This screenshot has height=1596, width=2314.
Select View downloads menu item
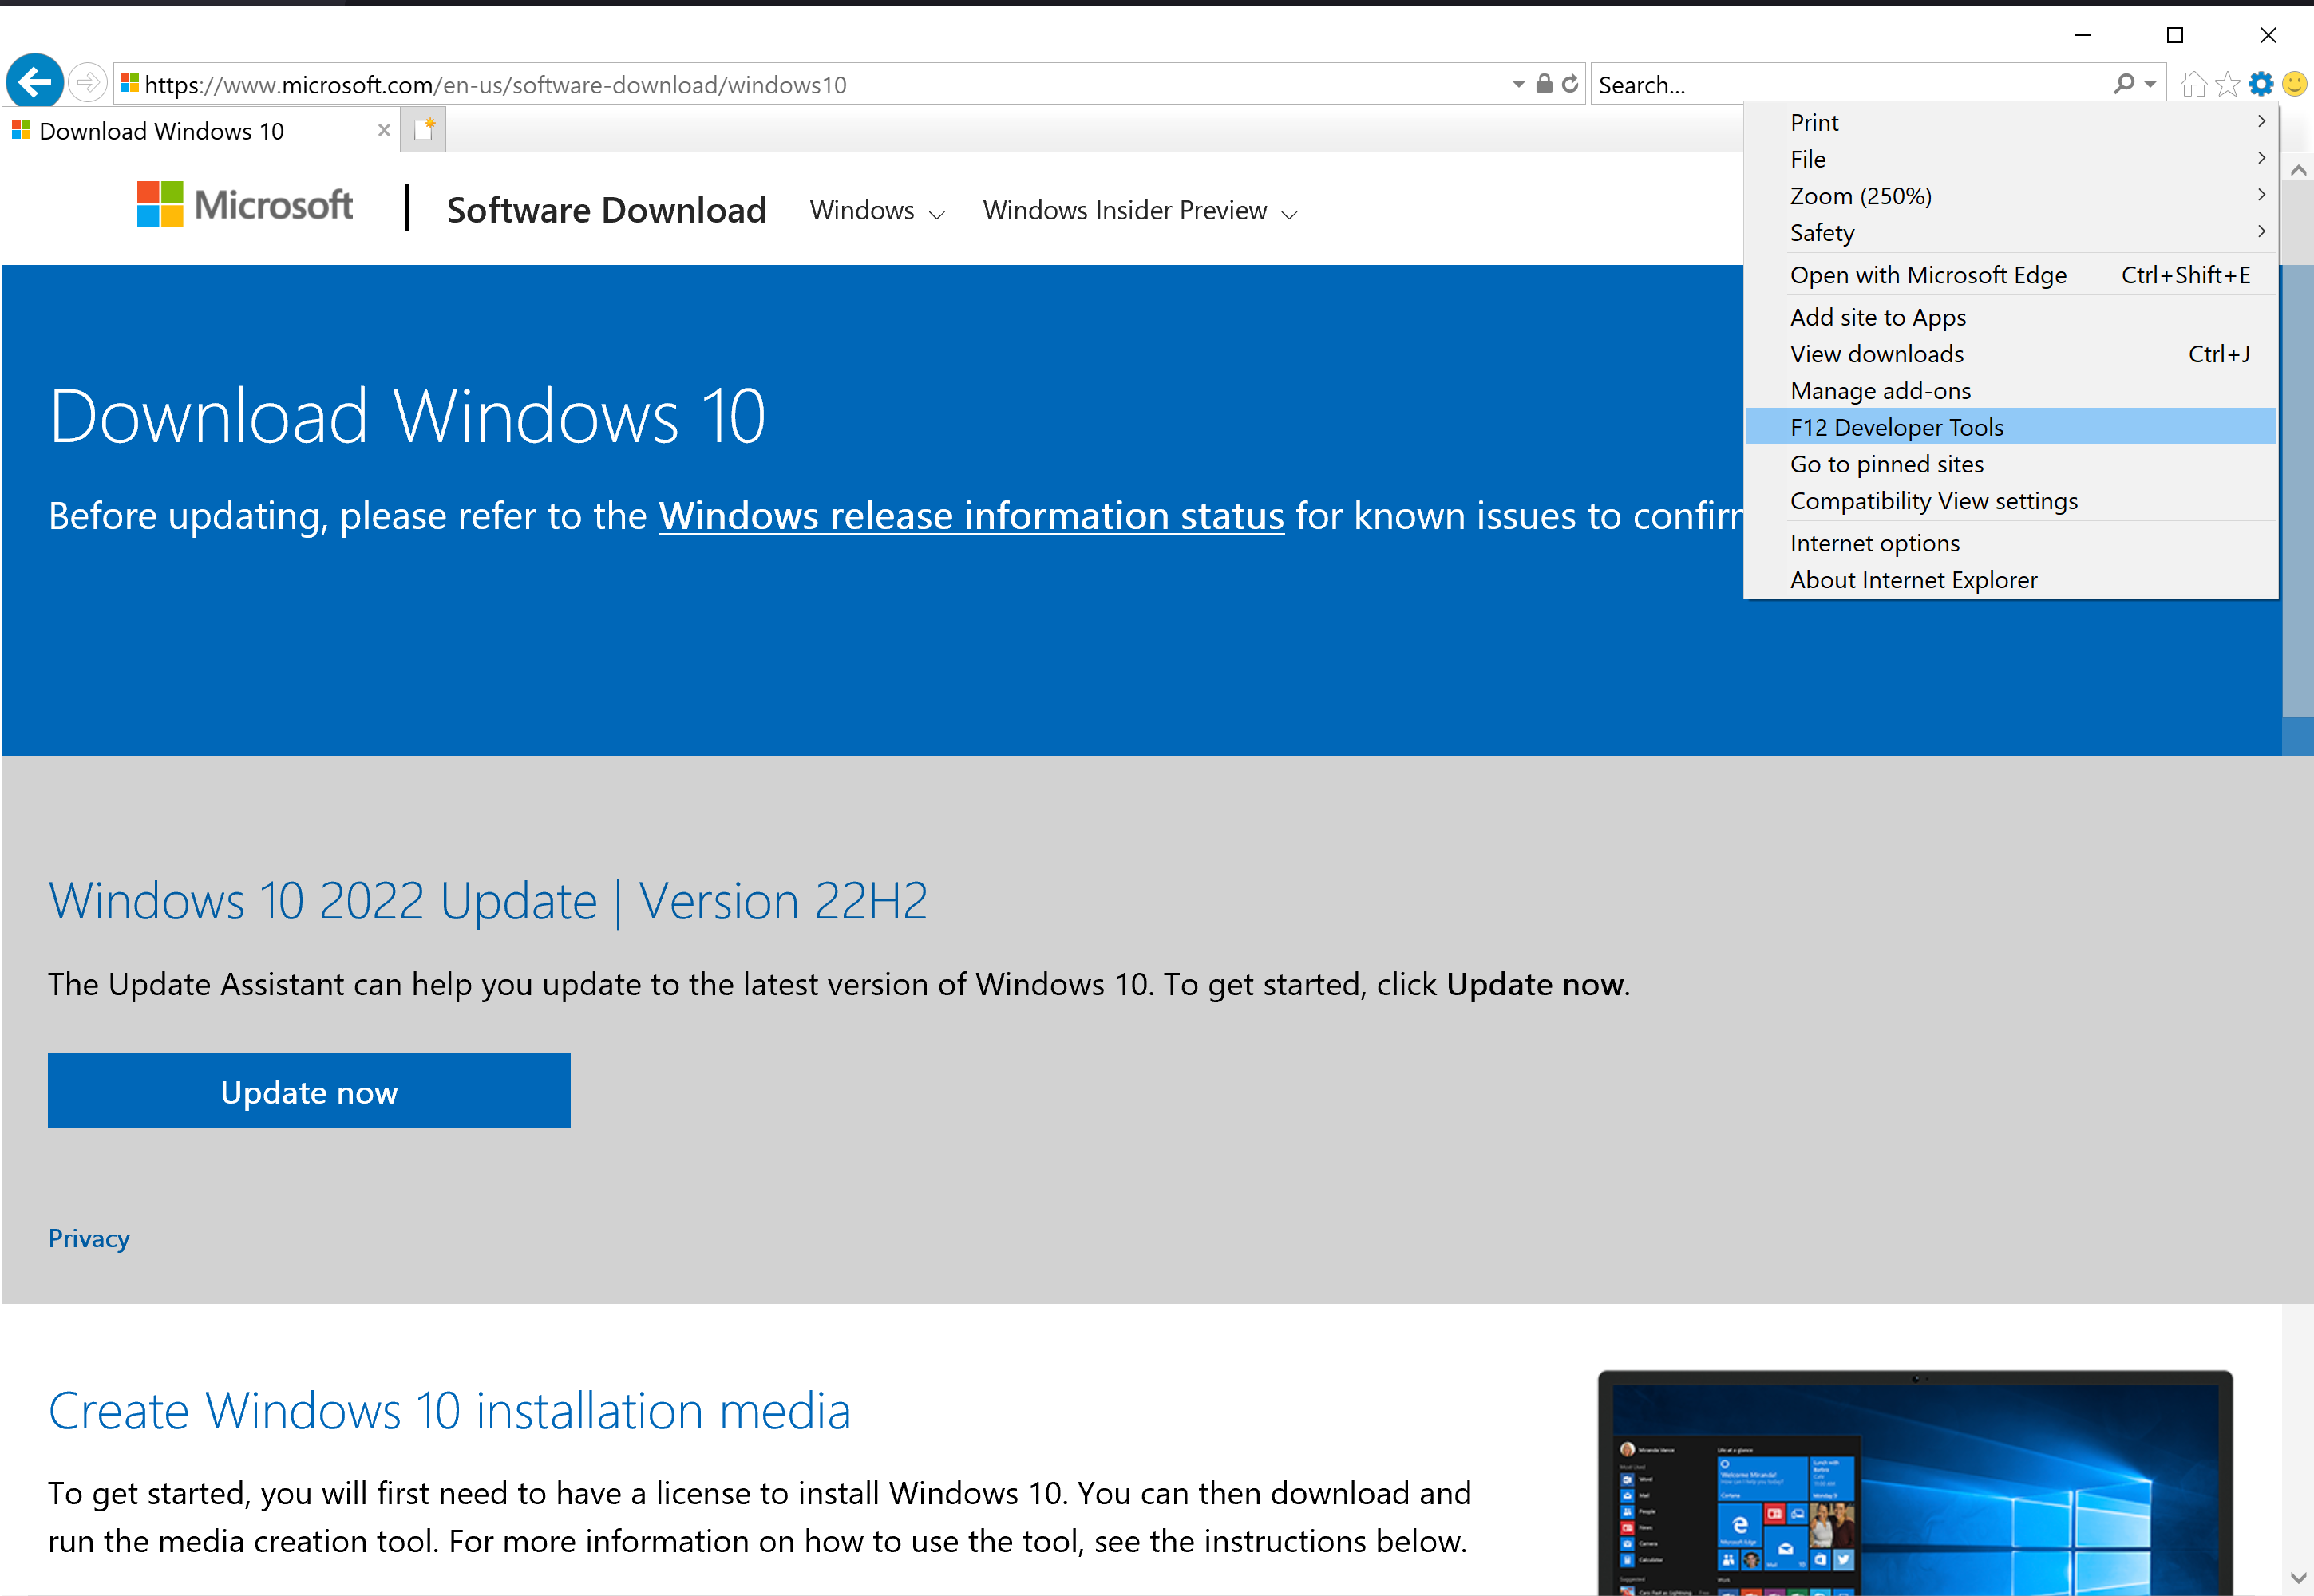[2010, 354]
